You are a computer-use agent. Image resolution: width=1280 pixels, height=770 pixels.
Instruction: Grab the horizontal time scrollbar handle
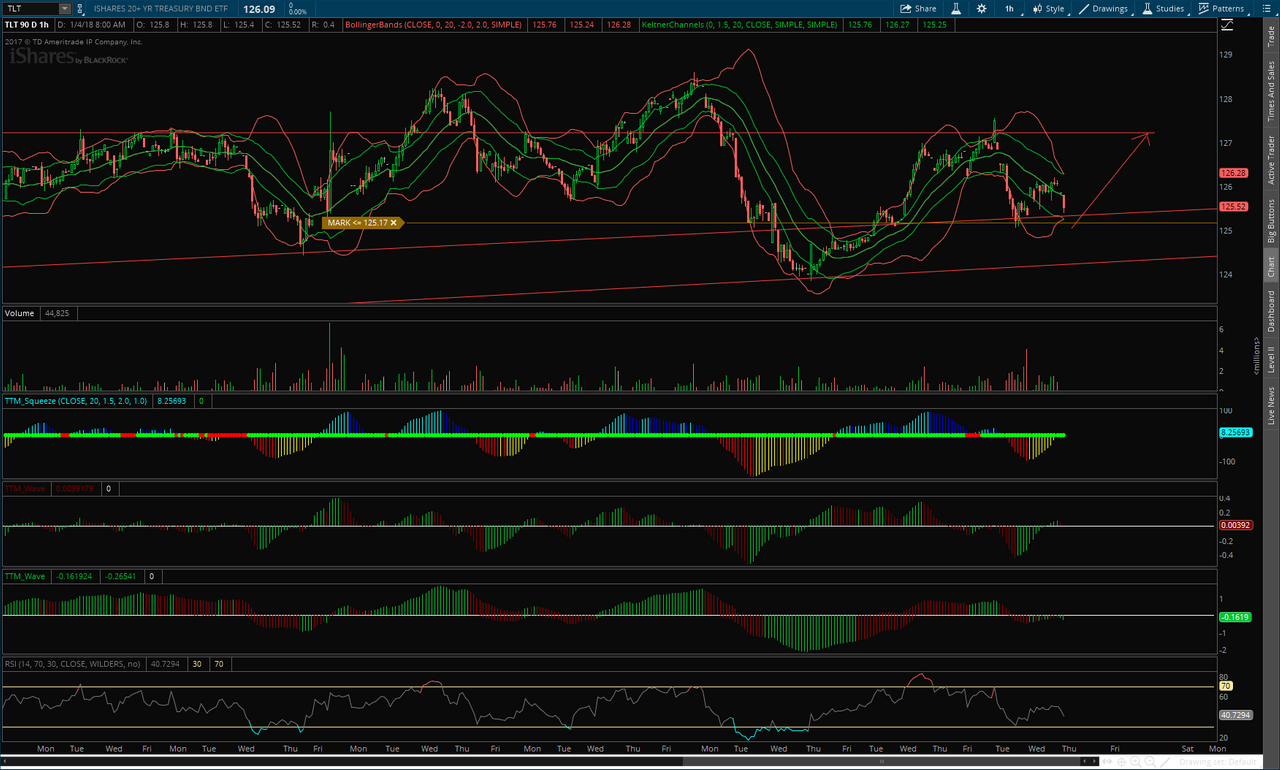pyautogui.click(x=881, y=761)
